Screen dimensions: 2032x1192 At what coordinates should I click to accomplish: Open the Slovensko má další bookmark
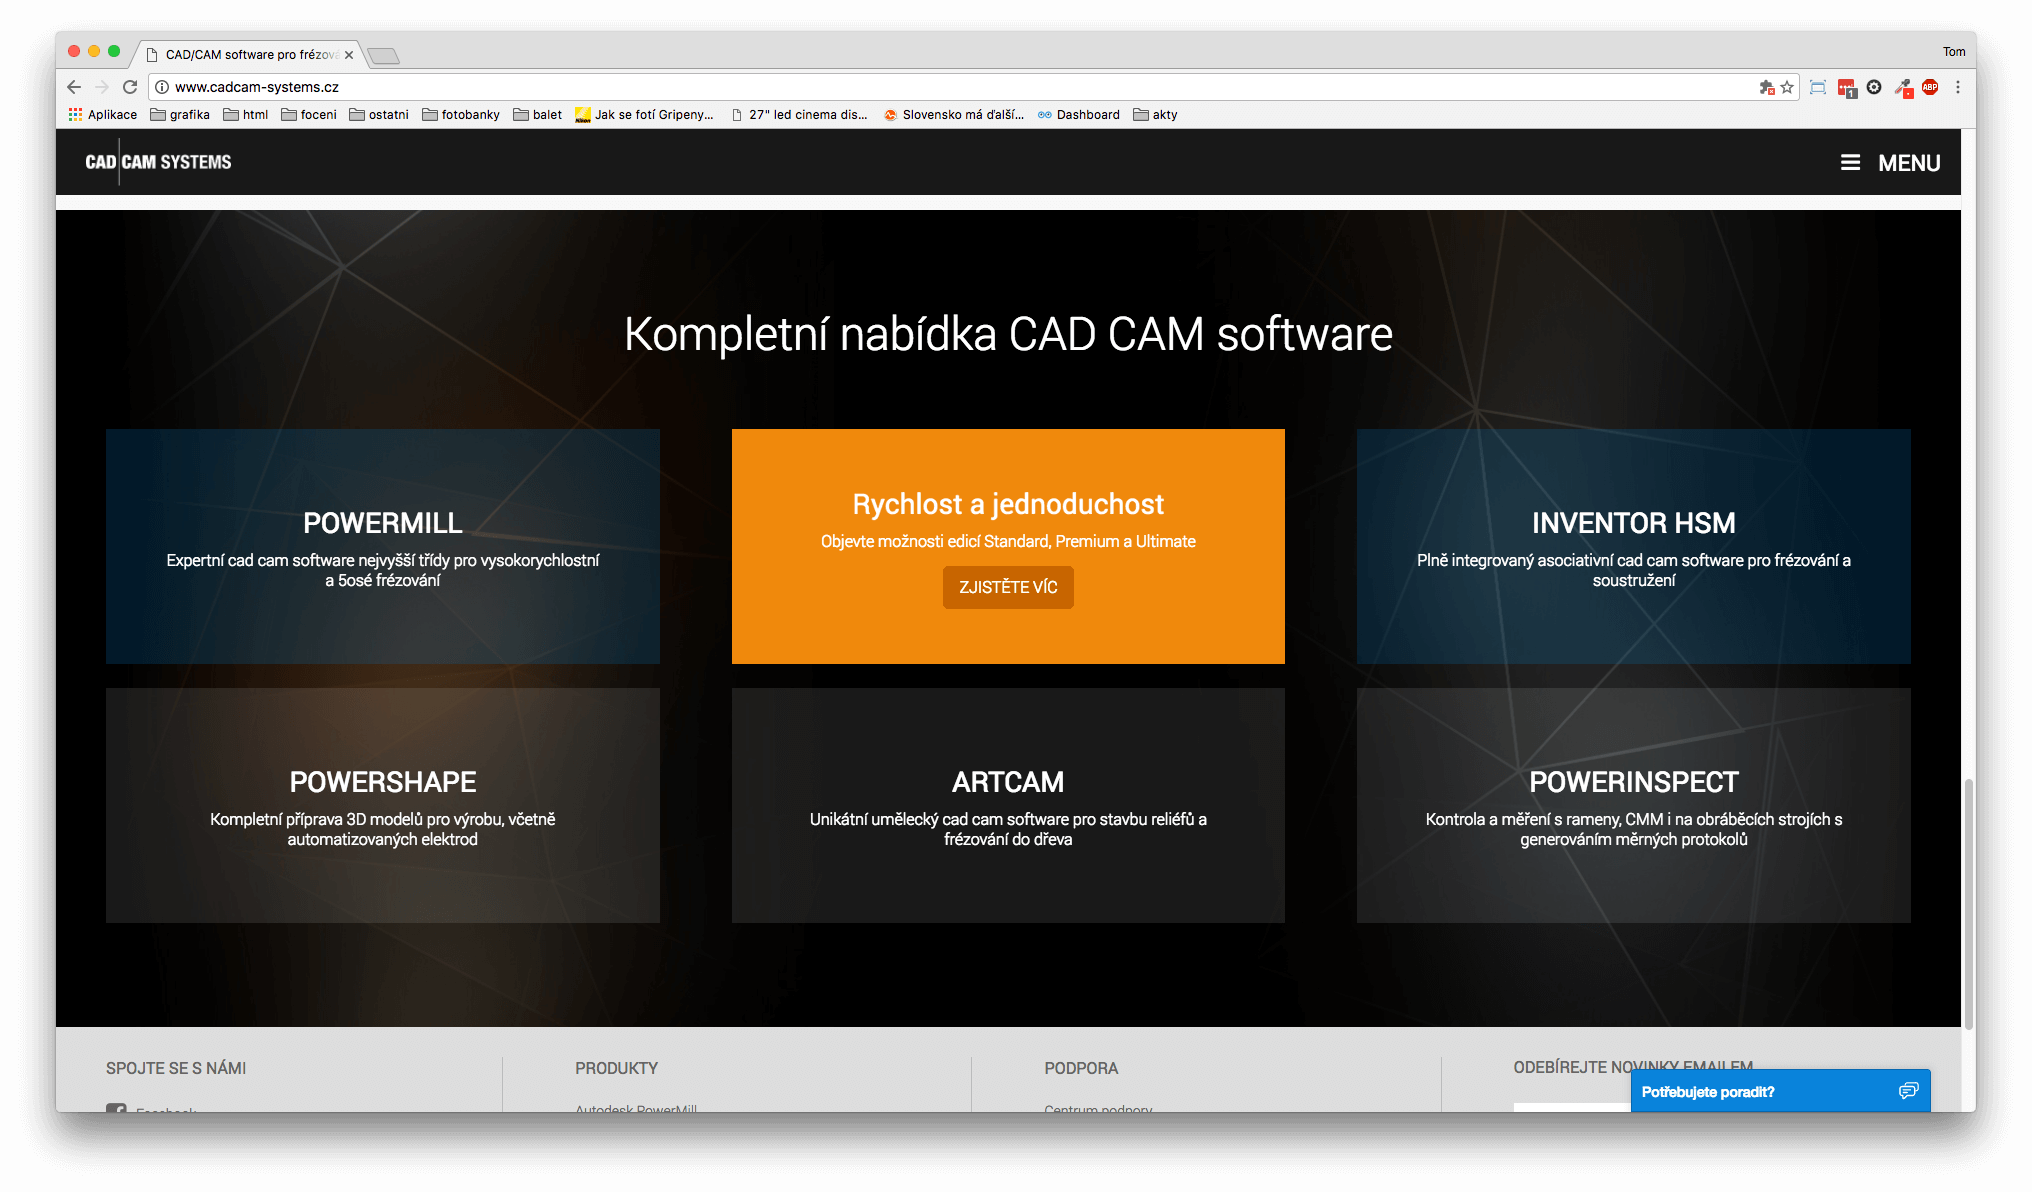coord(954,115)
